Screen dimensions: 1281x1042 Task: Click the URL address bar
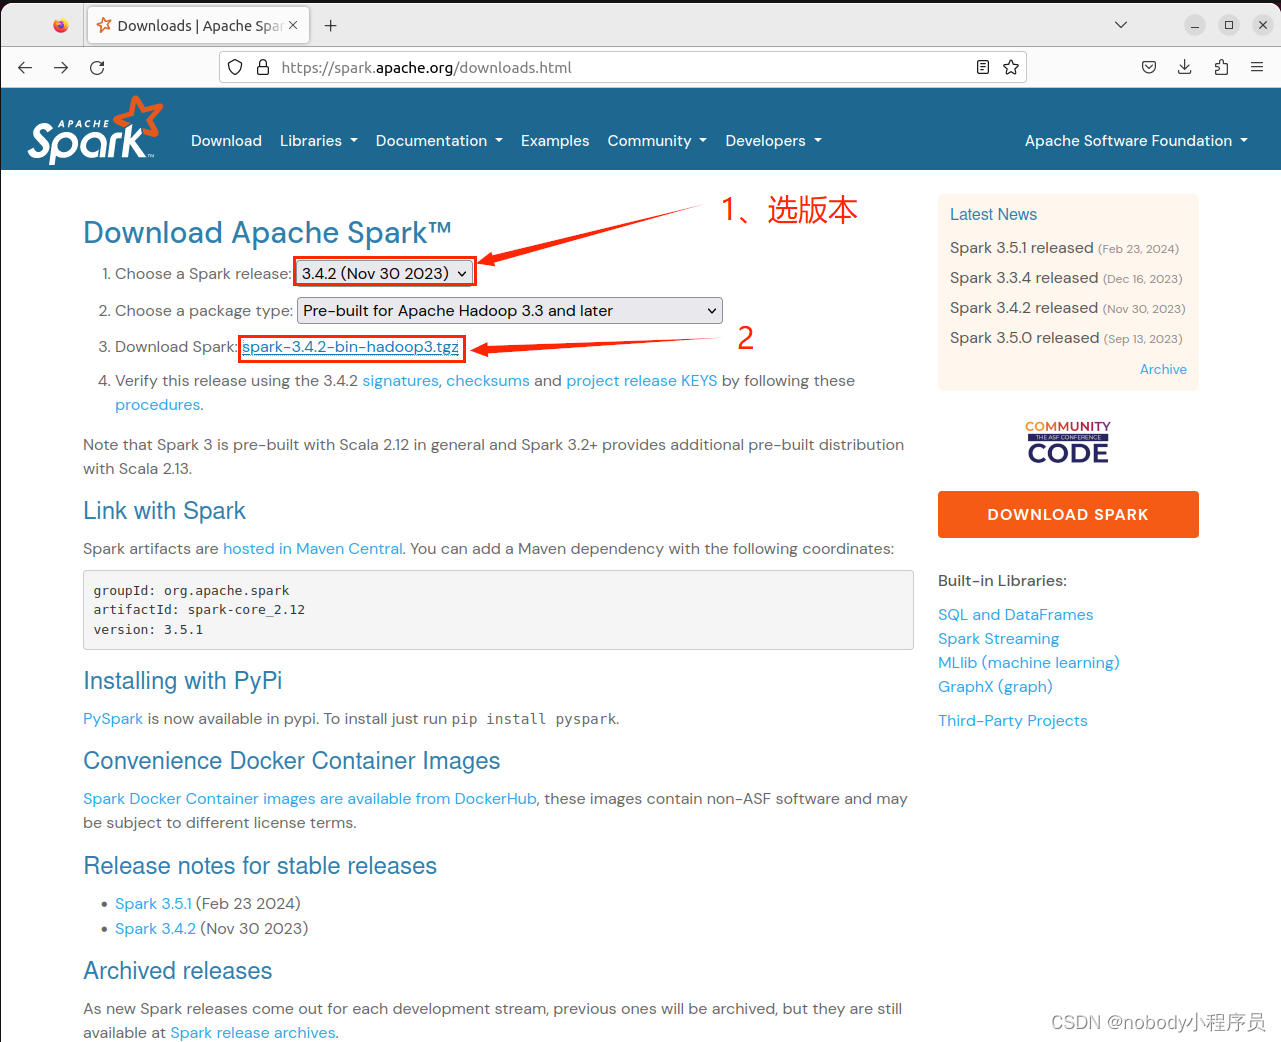[622, 67]
